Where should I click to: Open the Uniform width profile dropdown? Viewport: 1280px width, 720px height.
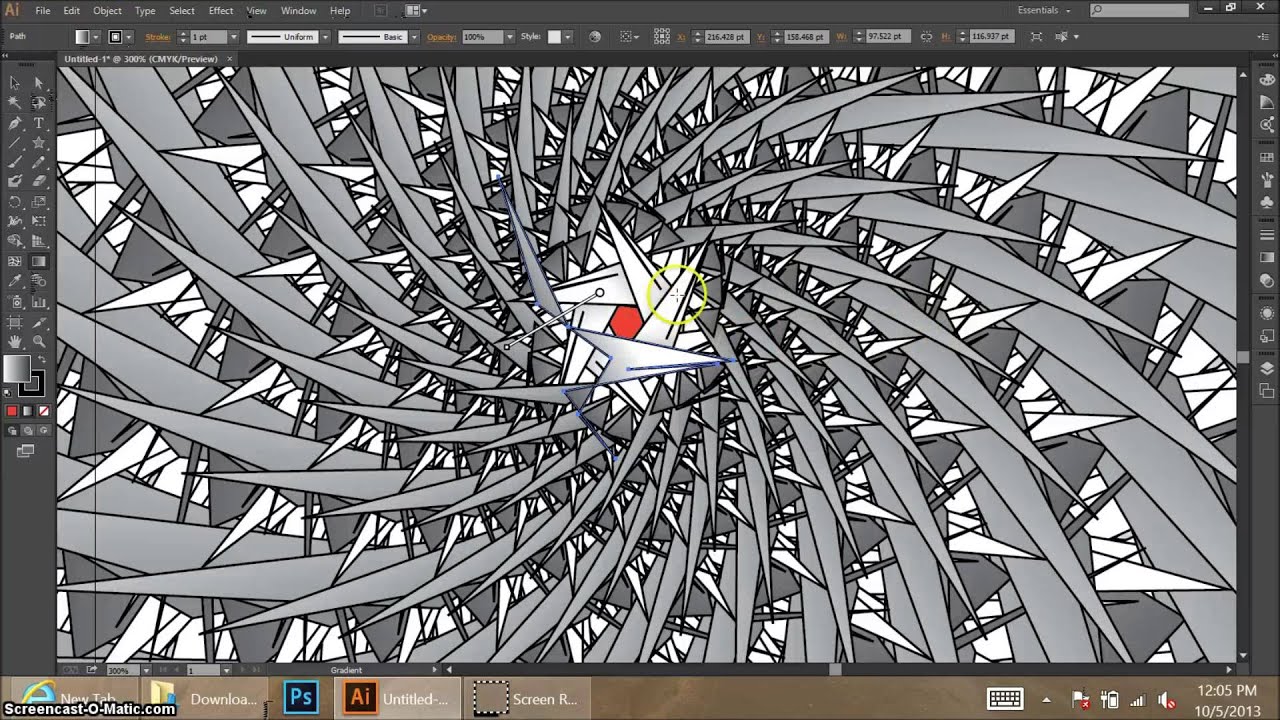point(325,37)
